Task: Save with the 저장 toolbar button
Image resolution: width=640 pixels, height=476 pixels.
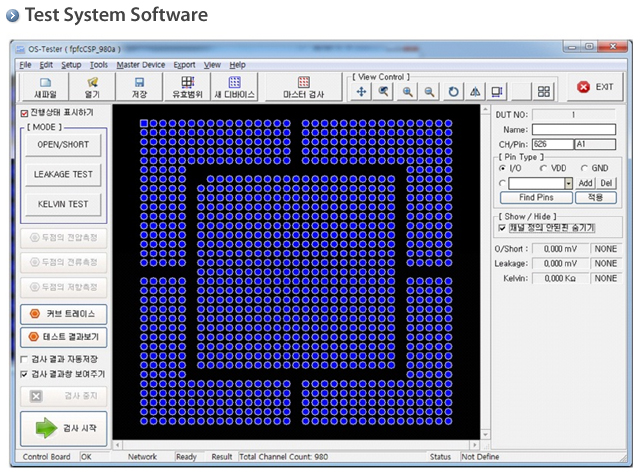Action: (x=139, y=87)
